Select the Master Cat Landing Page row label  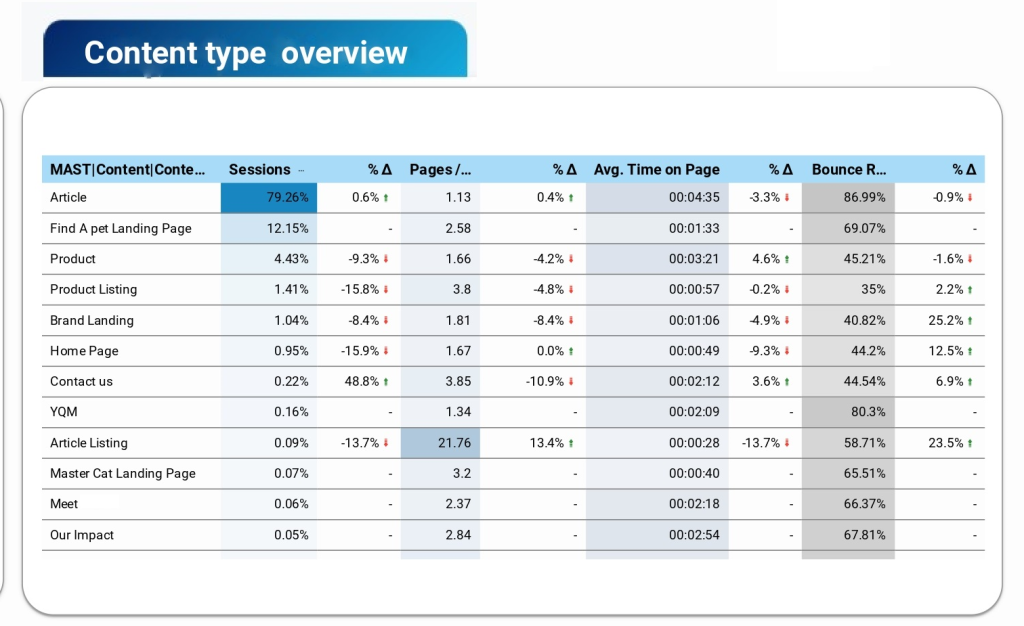coord(122,474)
